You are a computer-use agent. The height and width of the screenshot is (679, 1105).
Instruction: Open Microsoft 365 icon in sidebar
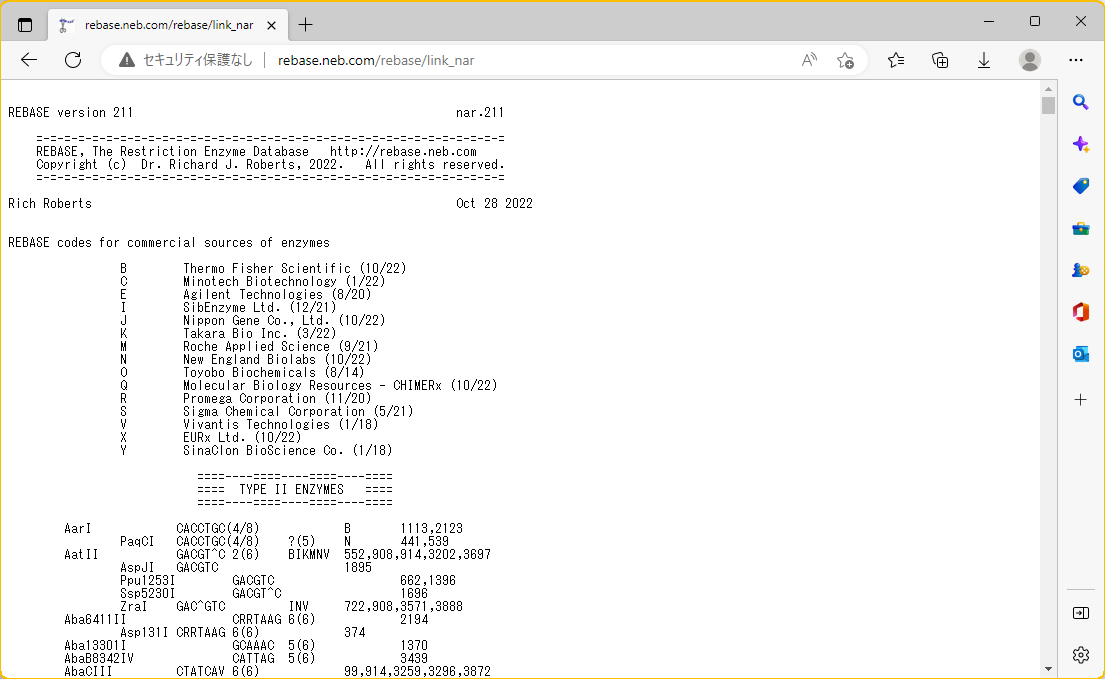[x=1080, y=311]
